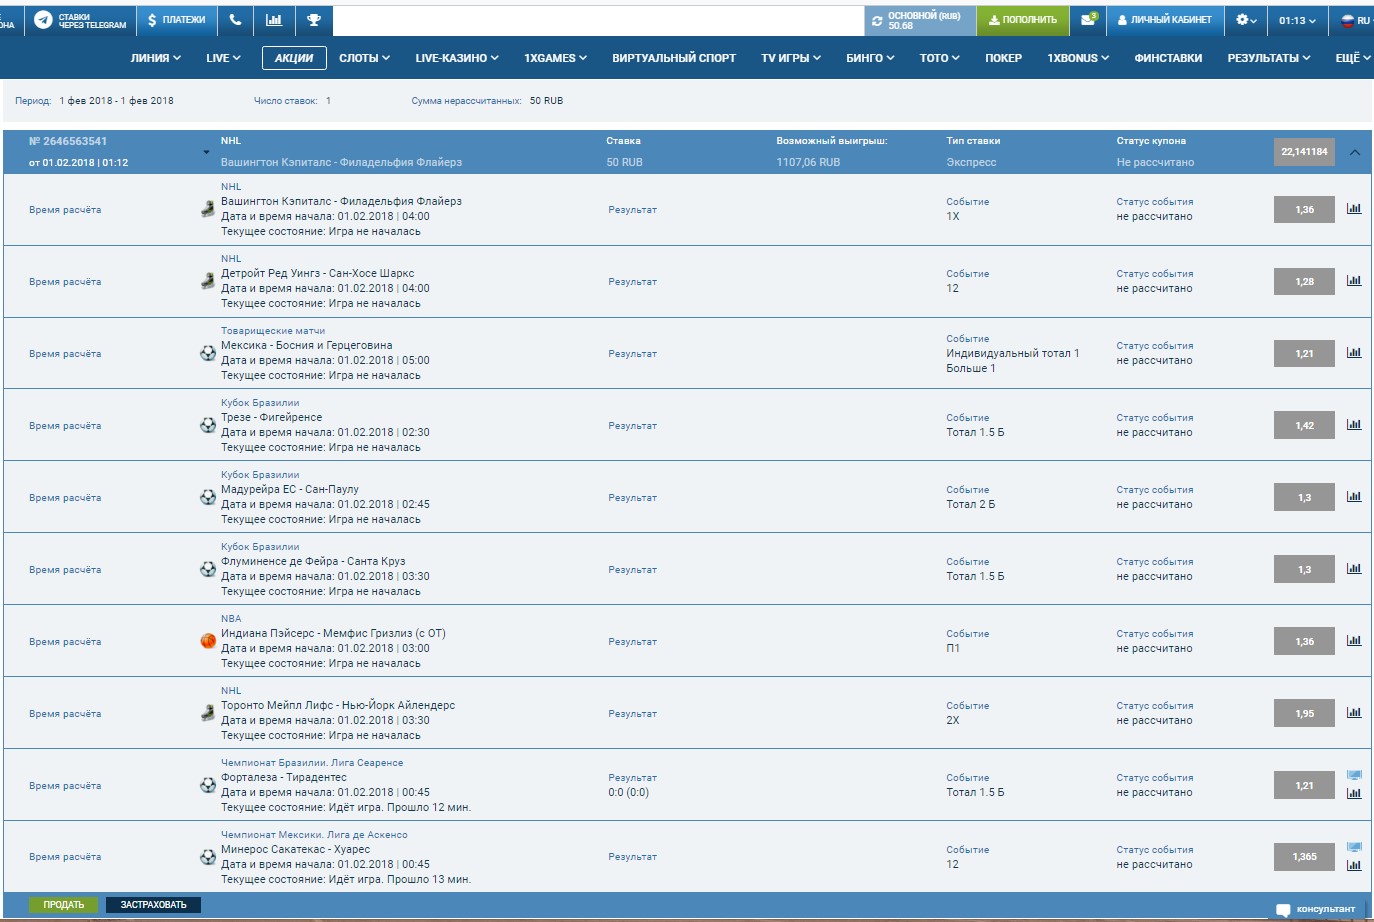1374x922 pixels.
Task: Open stats chart for Минерос Сакатекас match
Action: 1354,866
